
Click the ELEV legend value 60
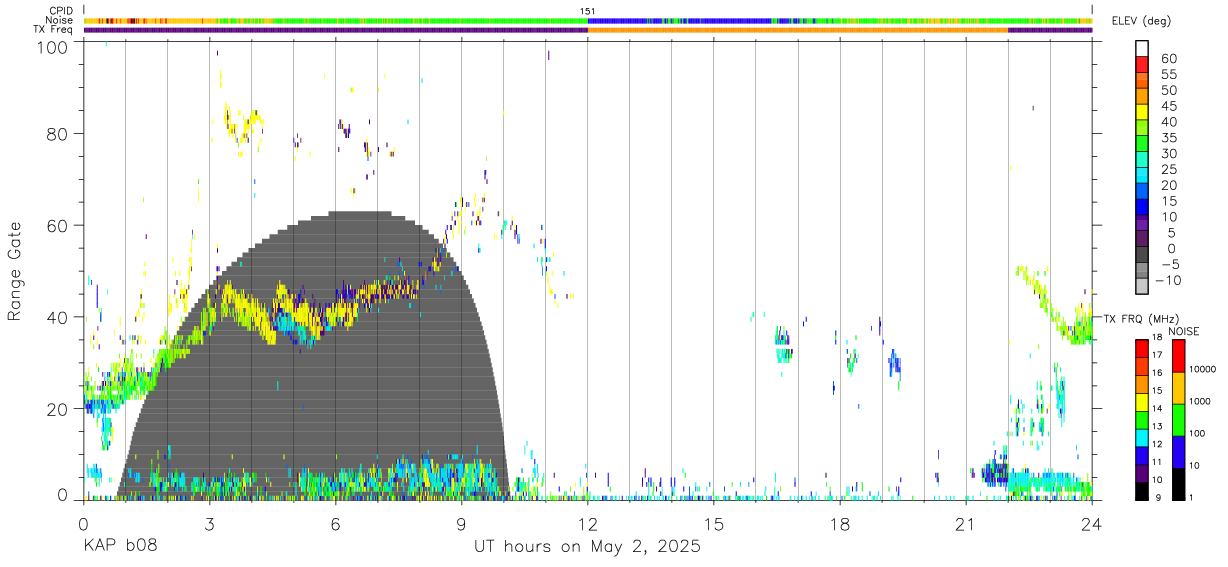(x=1168, y=59)
